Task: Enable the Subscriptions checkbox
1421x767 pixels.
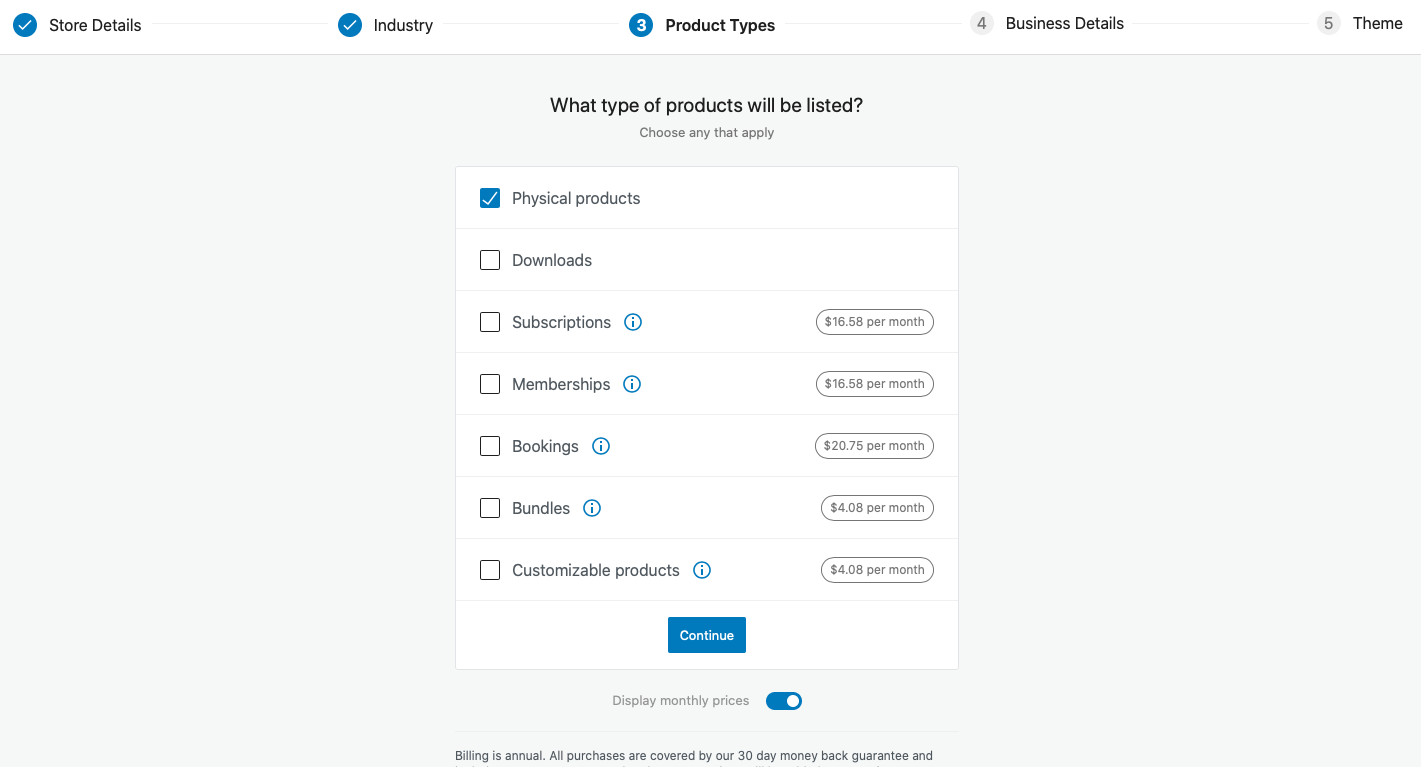Action: (490, 322)
